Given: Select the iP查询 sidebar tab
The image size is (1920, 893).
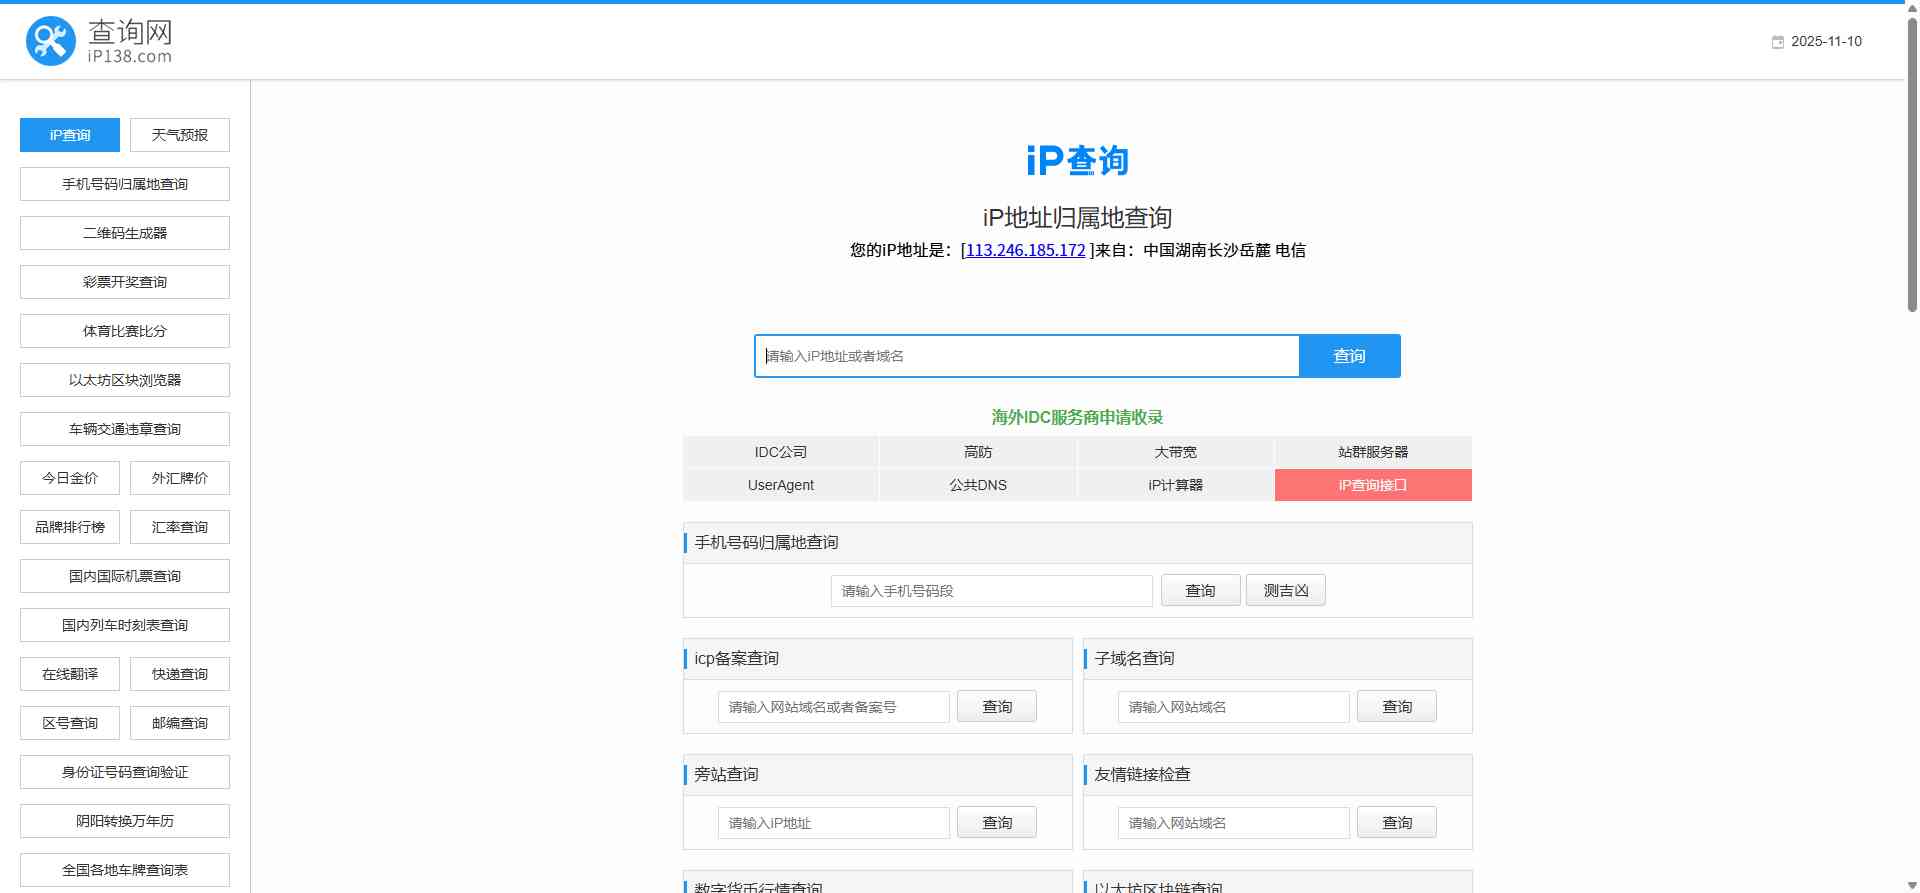Looking at the screenshot, I should click(70, 135).
